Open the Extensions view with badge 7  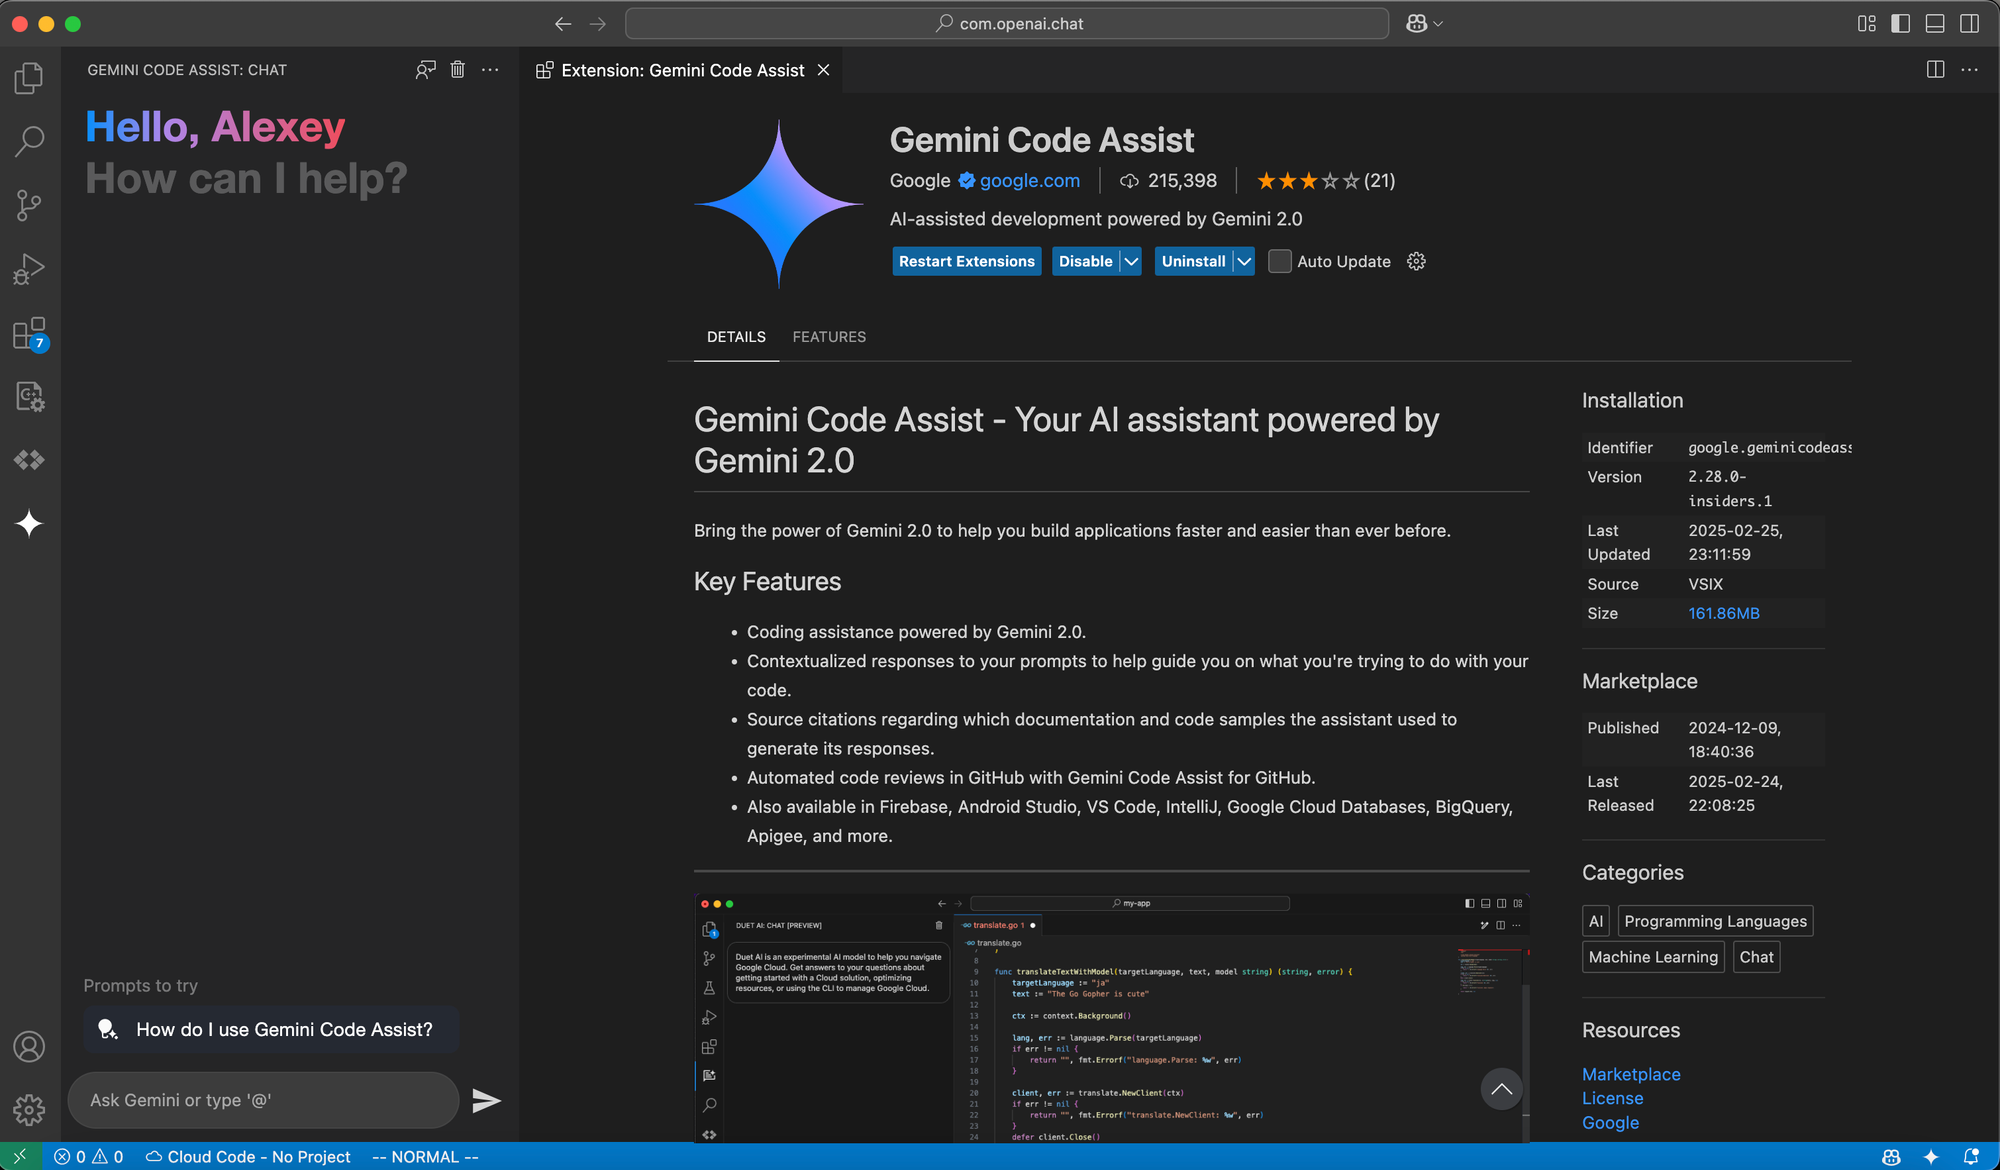point(29,334)
